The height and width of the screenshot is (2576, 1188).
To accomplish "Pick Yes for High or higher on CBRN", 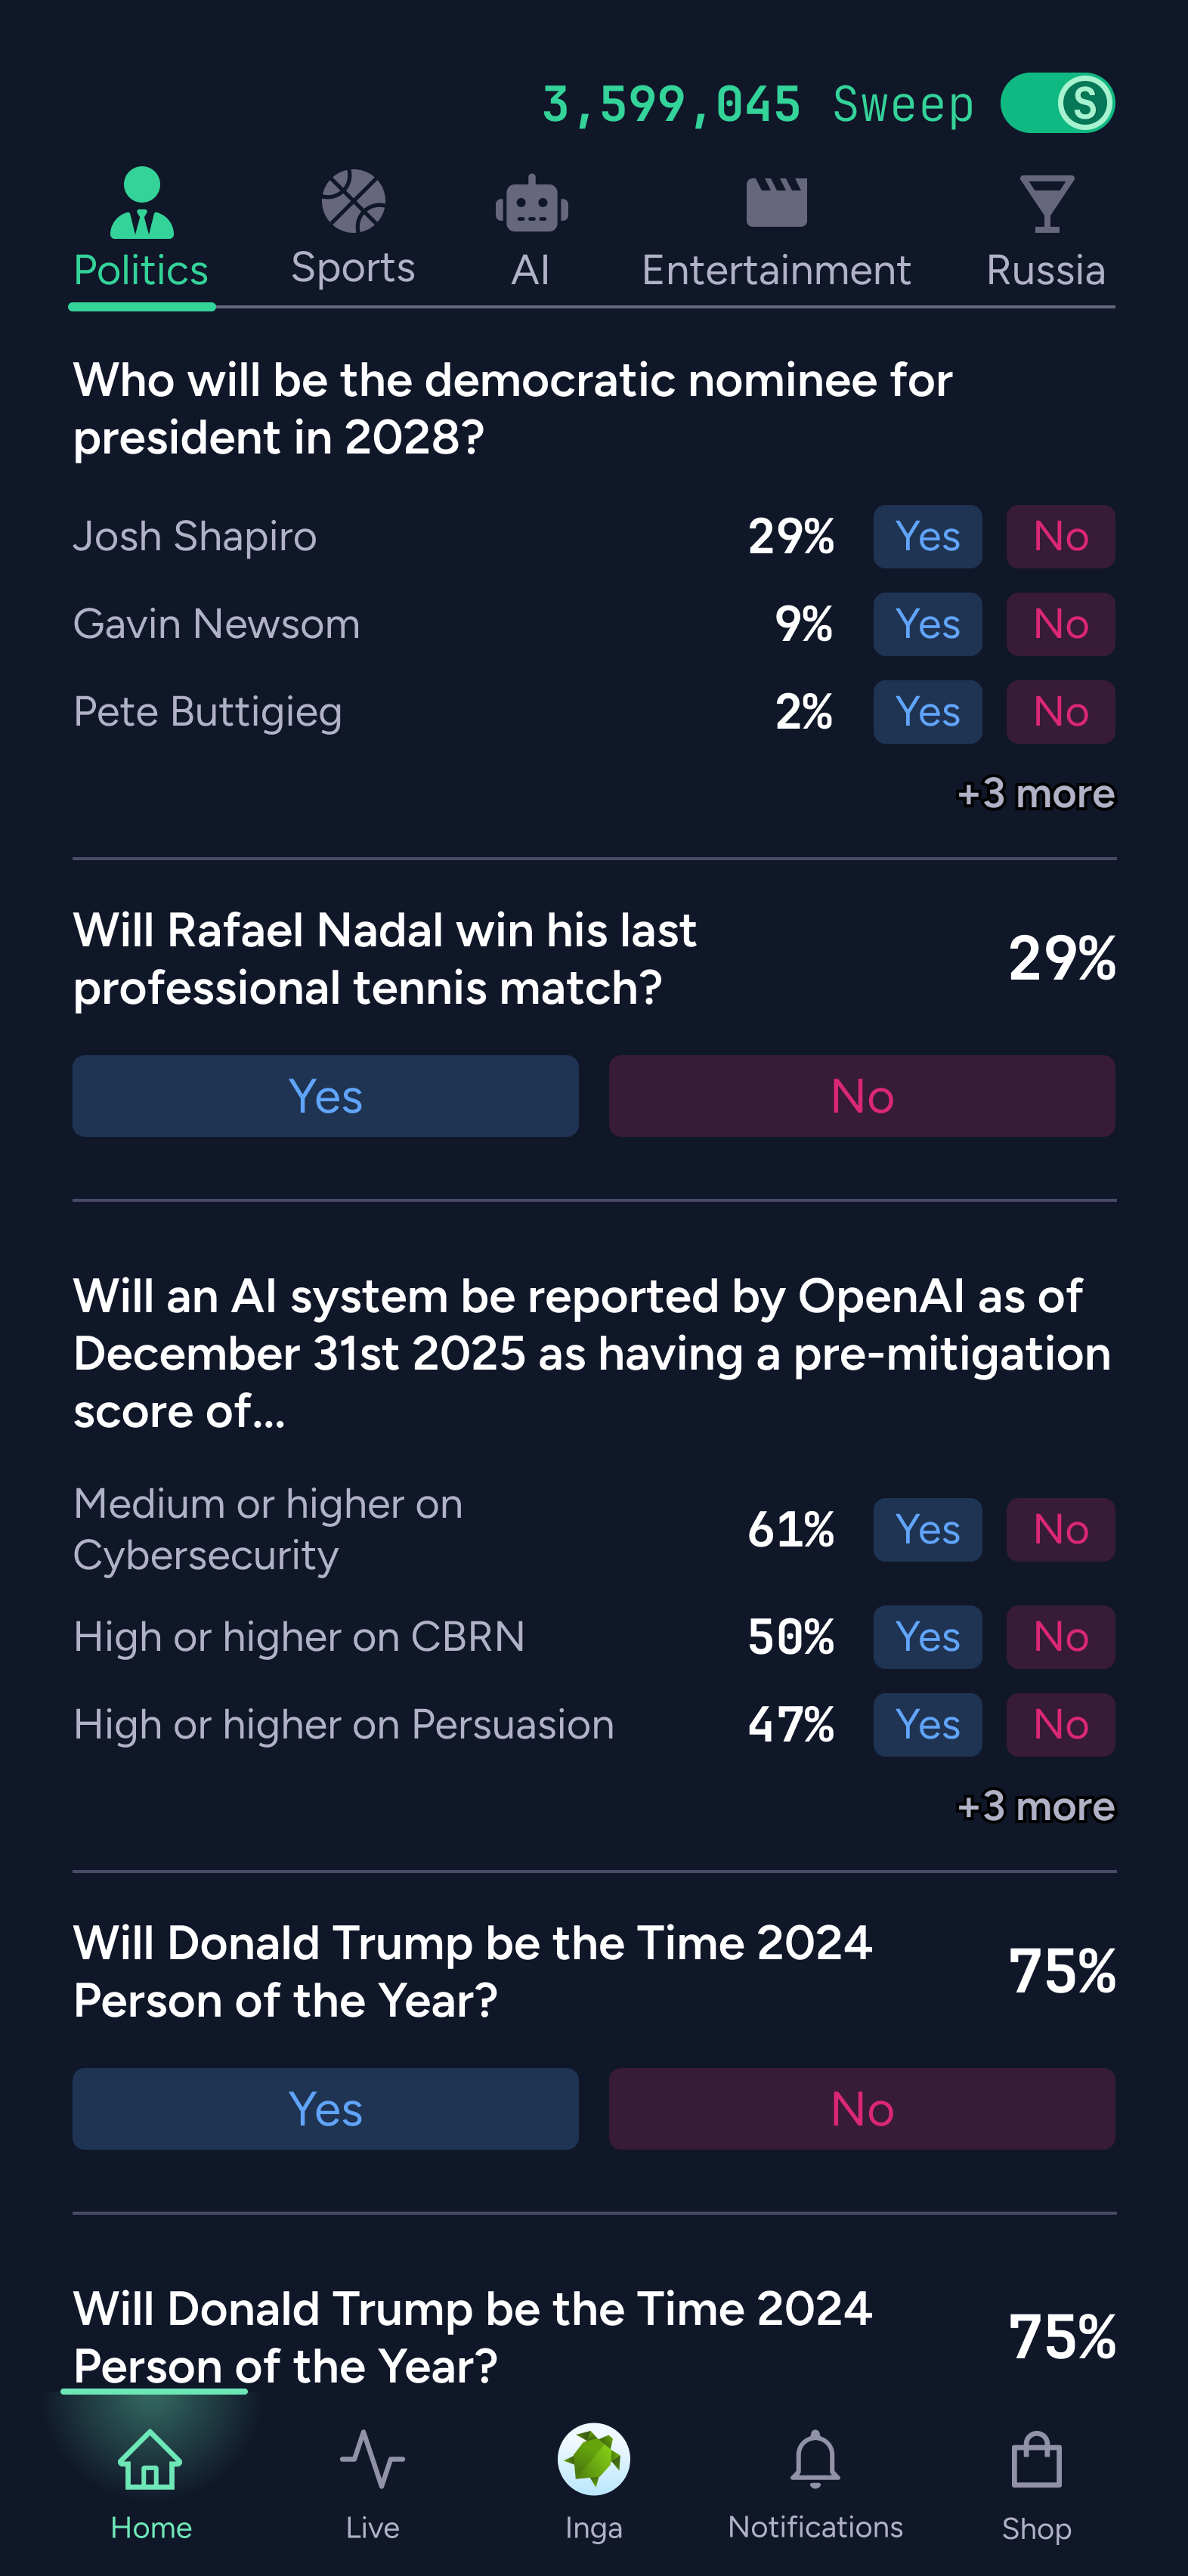I will pyautogui.click(x=927, y=1637).
